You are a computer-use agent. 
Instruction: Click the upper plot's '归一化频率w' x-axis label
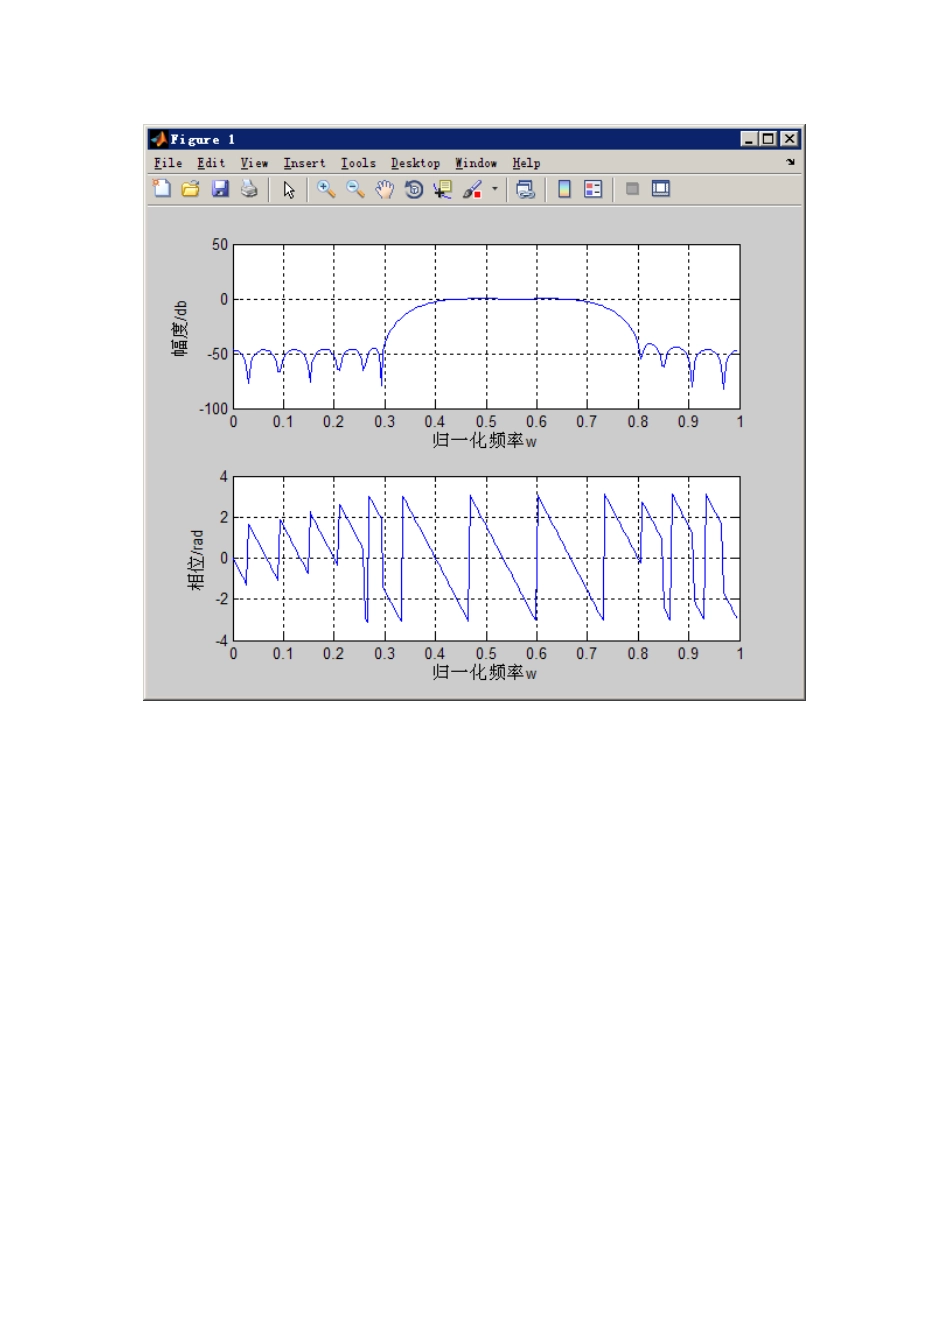(485, 440)
